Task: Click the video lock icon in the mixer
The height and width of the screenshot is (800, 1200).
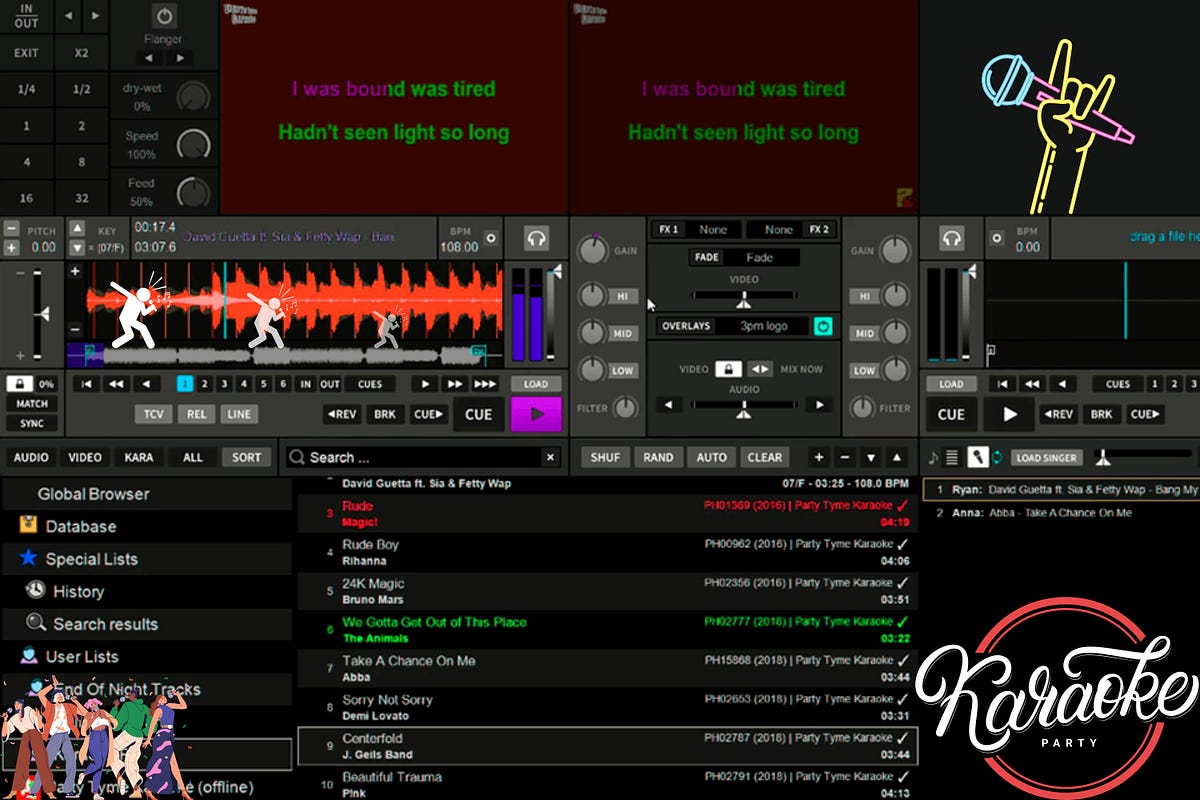Action: coord(729,369)
